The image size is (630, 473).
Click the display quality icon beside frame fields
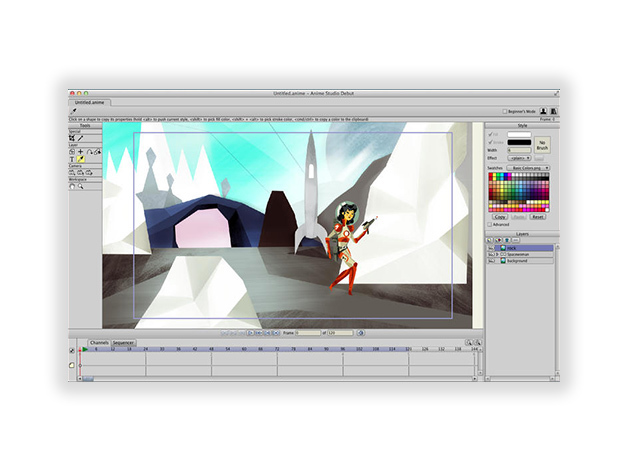360,333
